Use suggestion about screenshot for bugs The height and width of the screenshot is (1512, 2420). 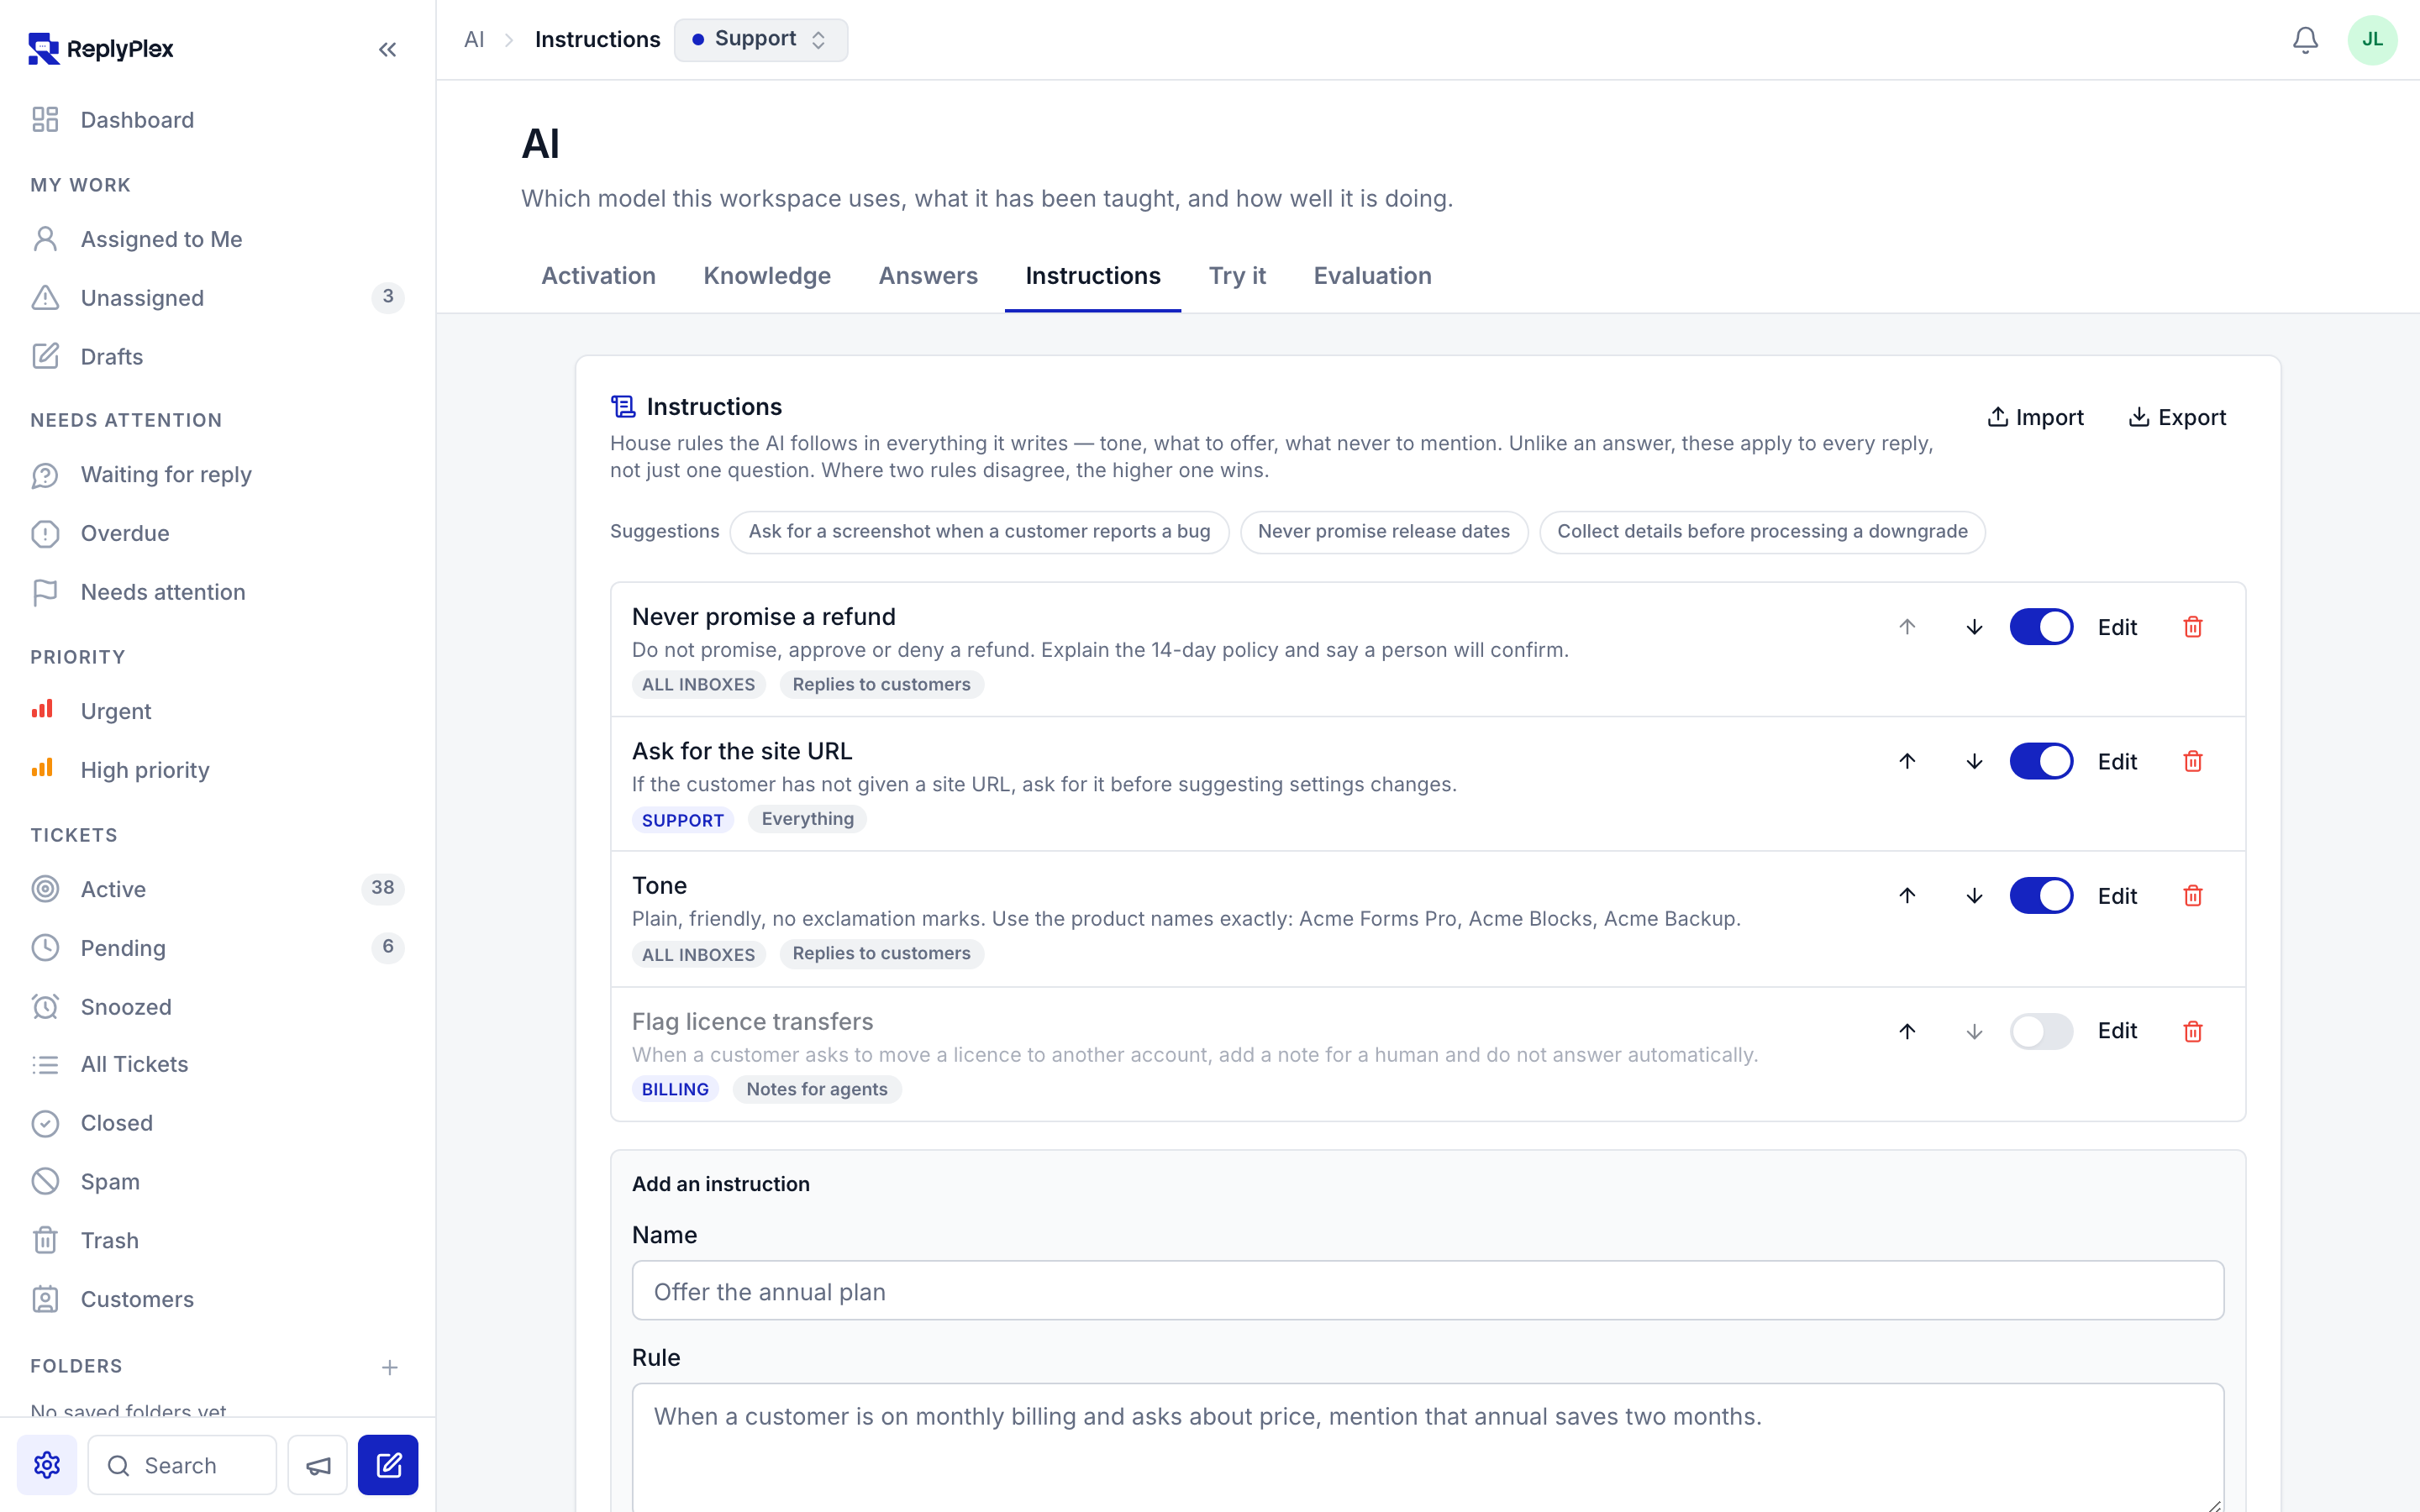point(979,532)
